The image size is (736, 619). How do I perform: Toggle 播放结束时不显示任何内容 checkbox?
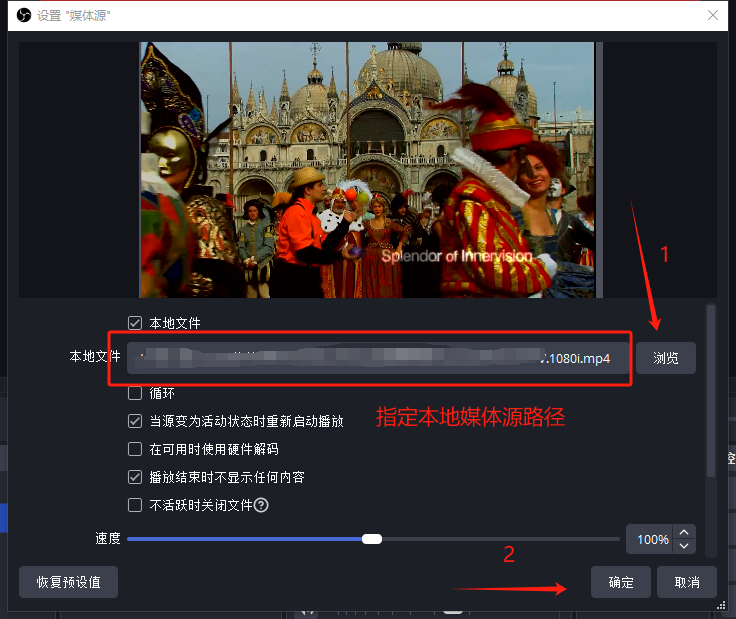(135, 478)
